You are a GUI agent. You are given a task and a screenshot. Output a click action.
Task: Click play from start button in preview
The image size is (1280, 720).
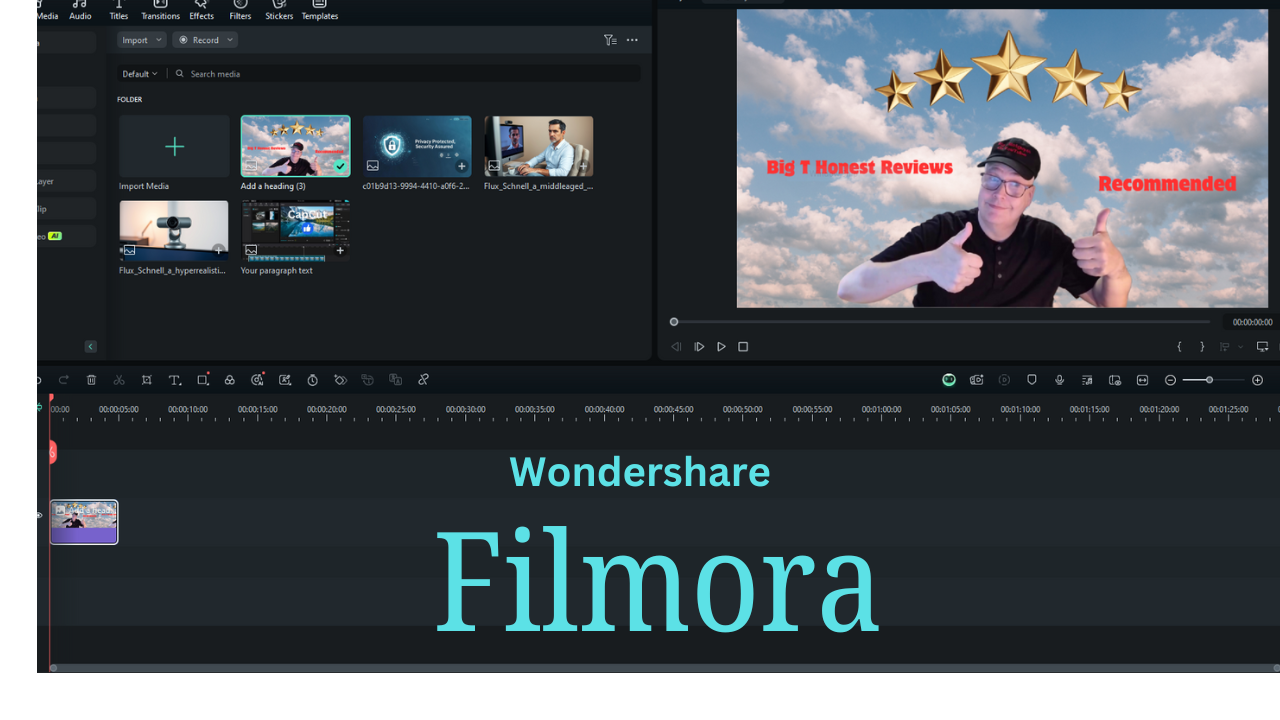tap(699, 347)
